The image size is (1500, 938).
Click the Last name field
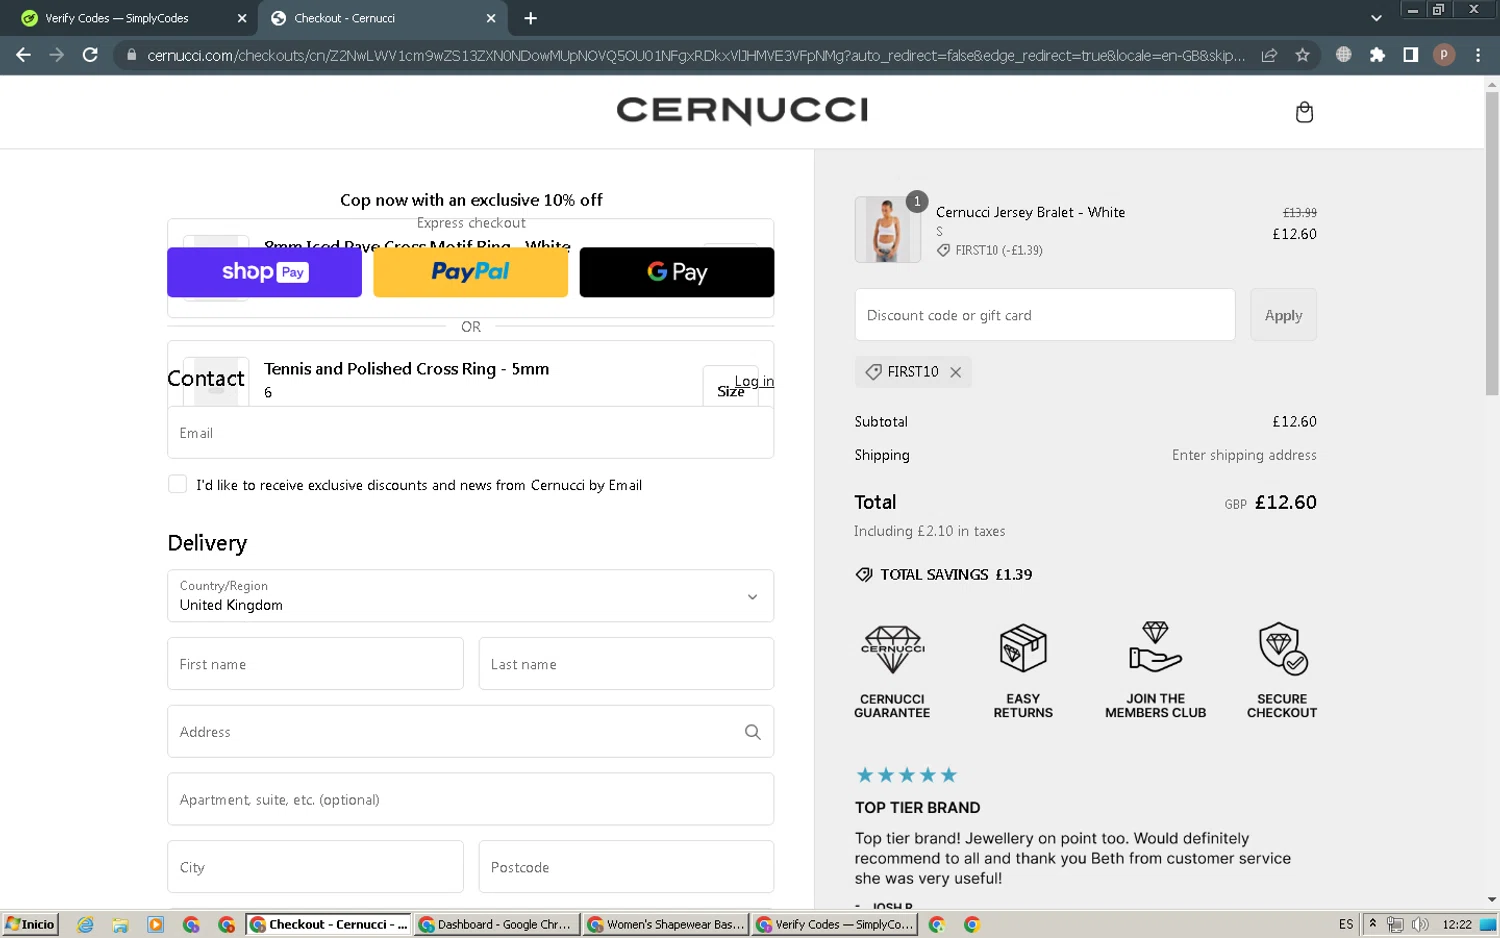627,664
